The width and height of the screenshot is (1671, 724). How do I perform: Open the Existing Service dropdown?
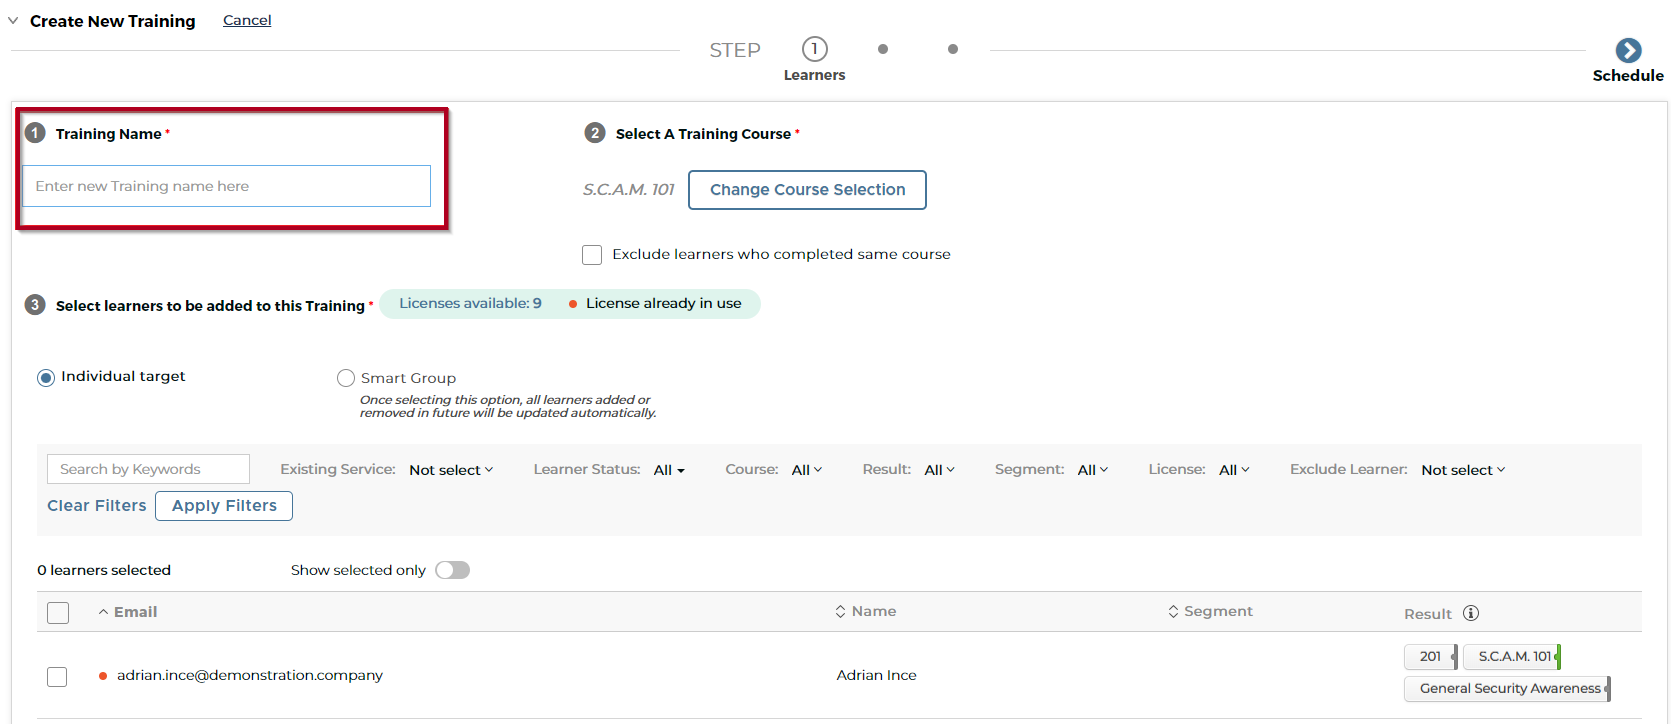click(x=451, y=470)
